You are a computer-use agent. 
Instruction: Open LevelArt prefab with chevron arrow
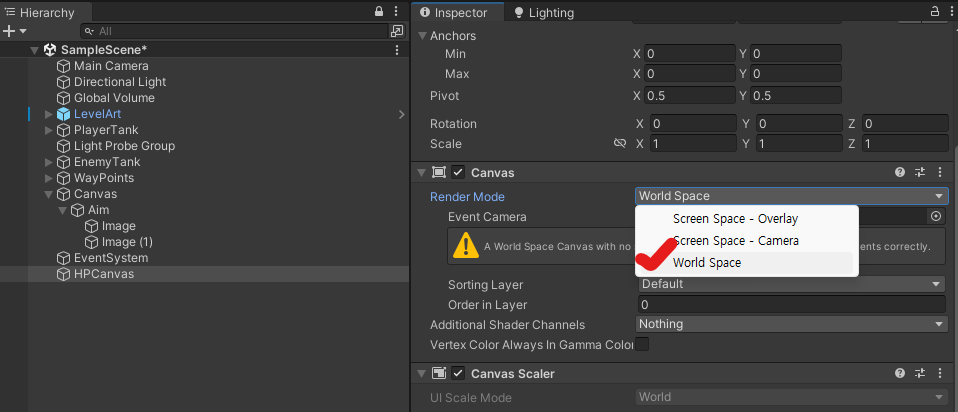[x=401, y=114]
